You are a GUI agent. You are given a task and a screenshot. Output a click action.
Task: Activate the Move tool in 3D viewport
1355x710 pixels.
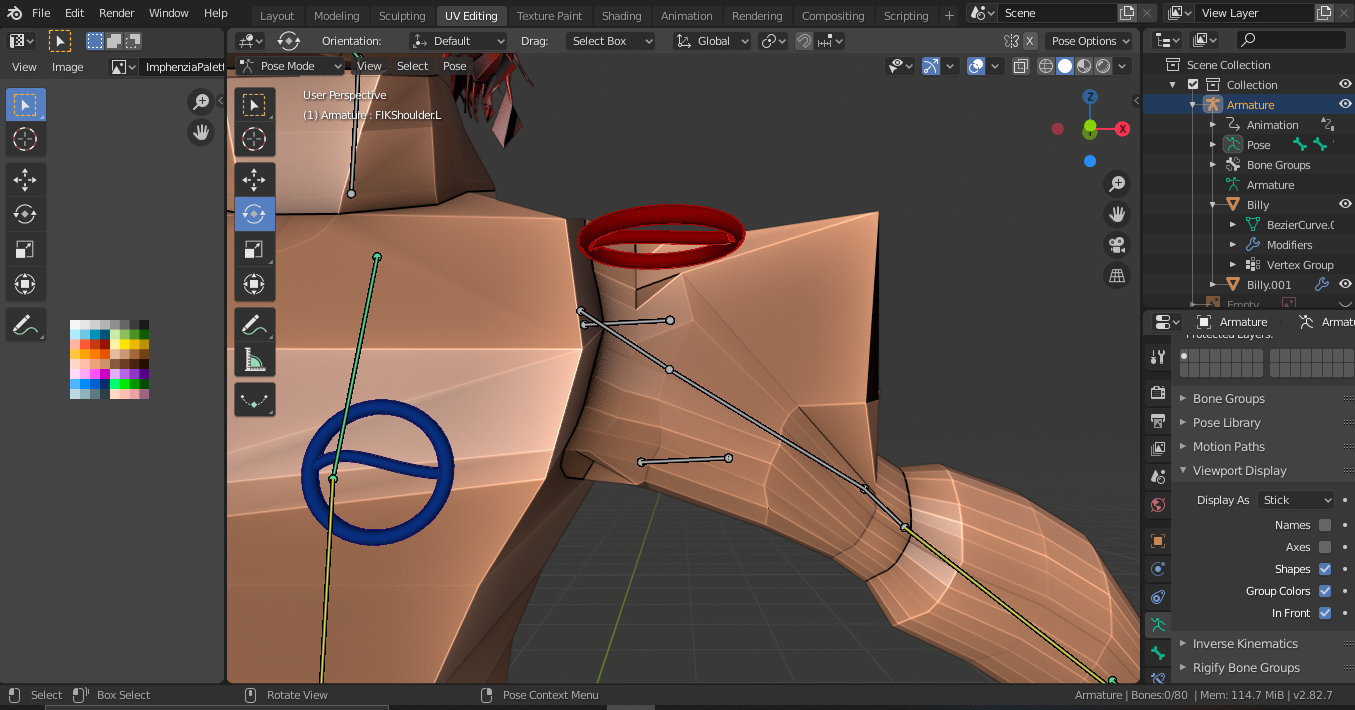pyautogui.click(x=254, y=179)
